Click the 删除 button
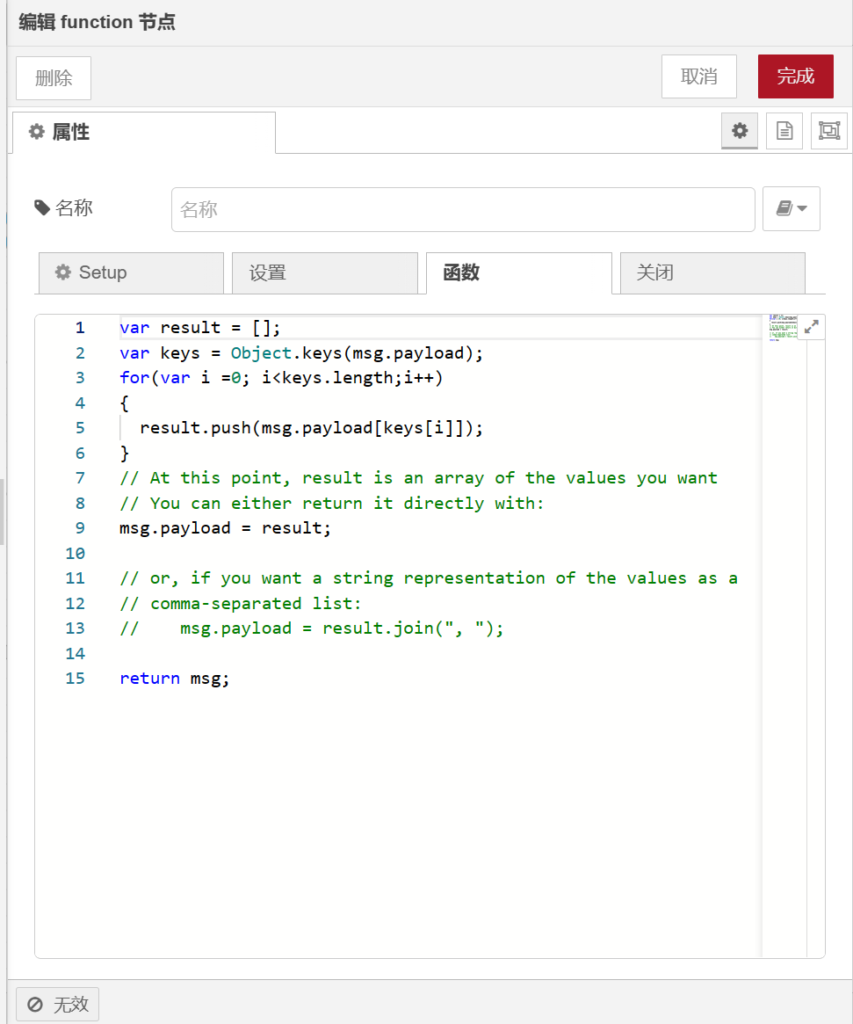 (54, 78)
